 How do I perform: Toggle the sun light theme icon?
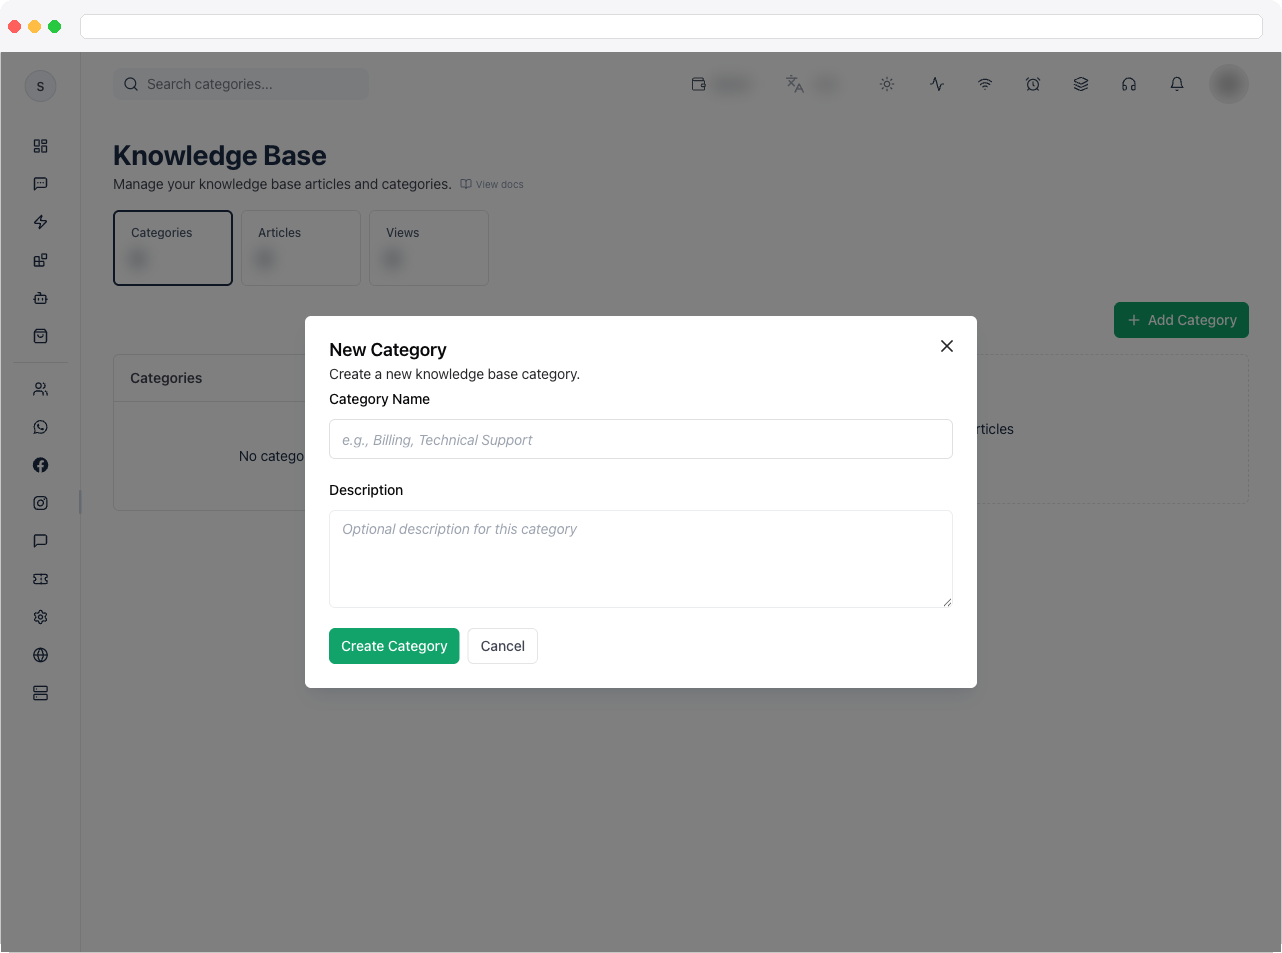887,84
